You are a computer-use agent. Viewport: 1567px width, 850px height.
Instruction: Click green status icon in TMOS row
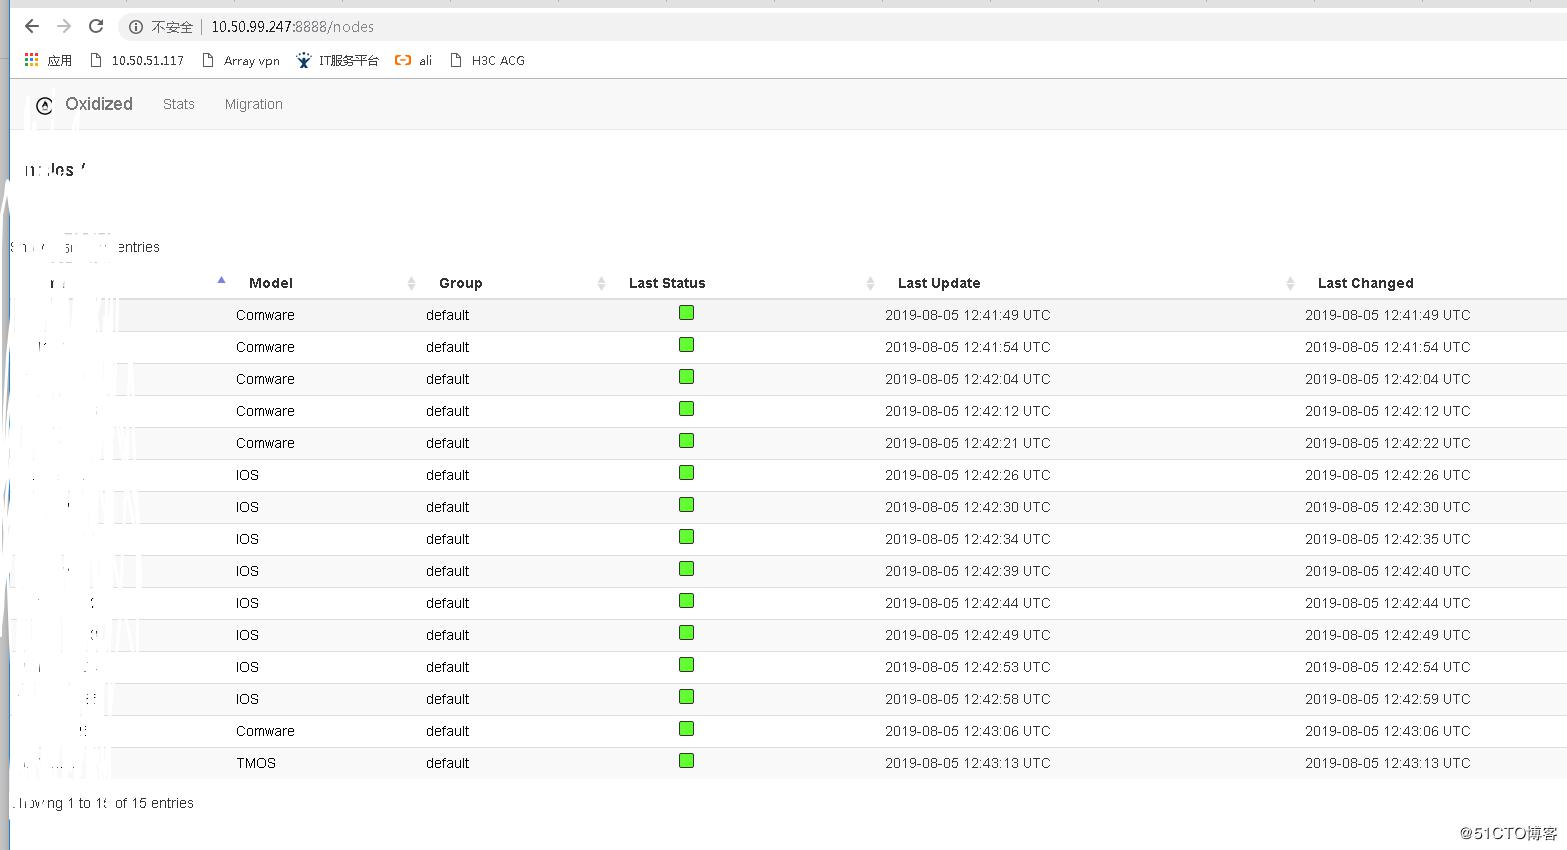[686, 761]
